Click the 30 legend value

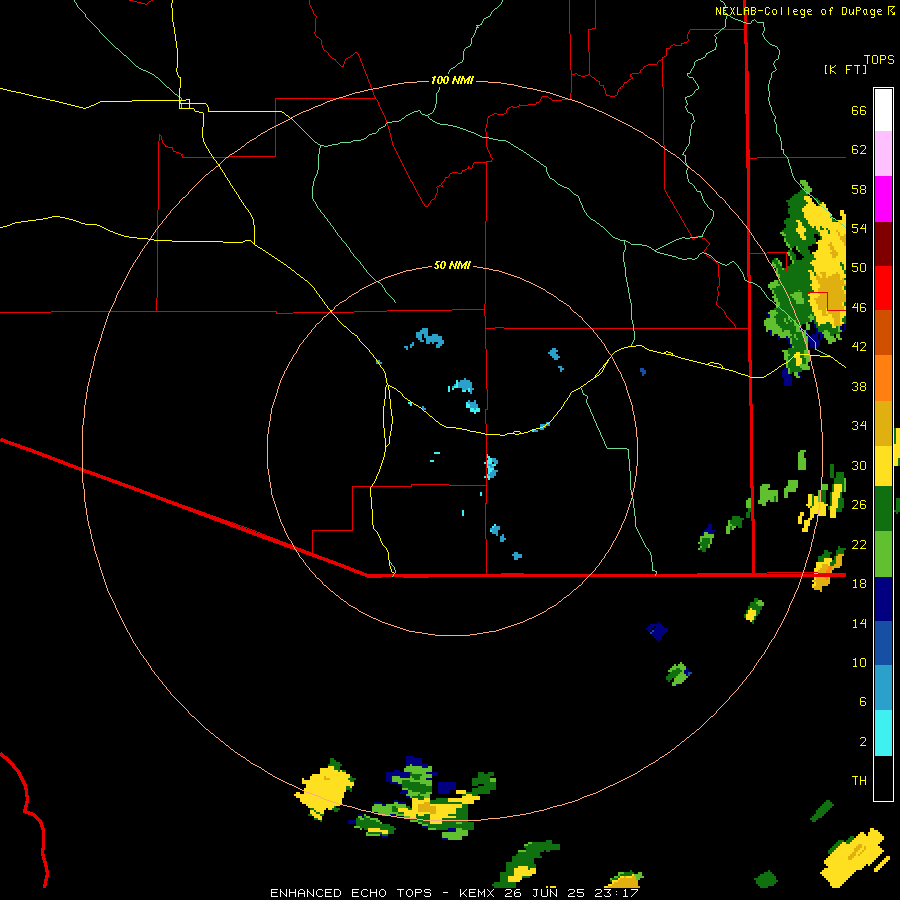pos(859,465)
